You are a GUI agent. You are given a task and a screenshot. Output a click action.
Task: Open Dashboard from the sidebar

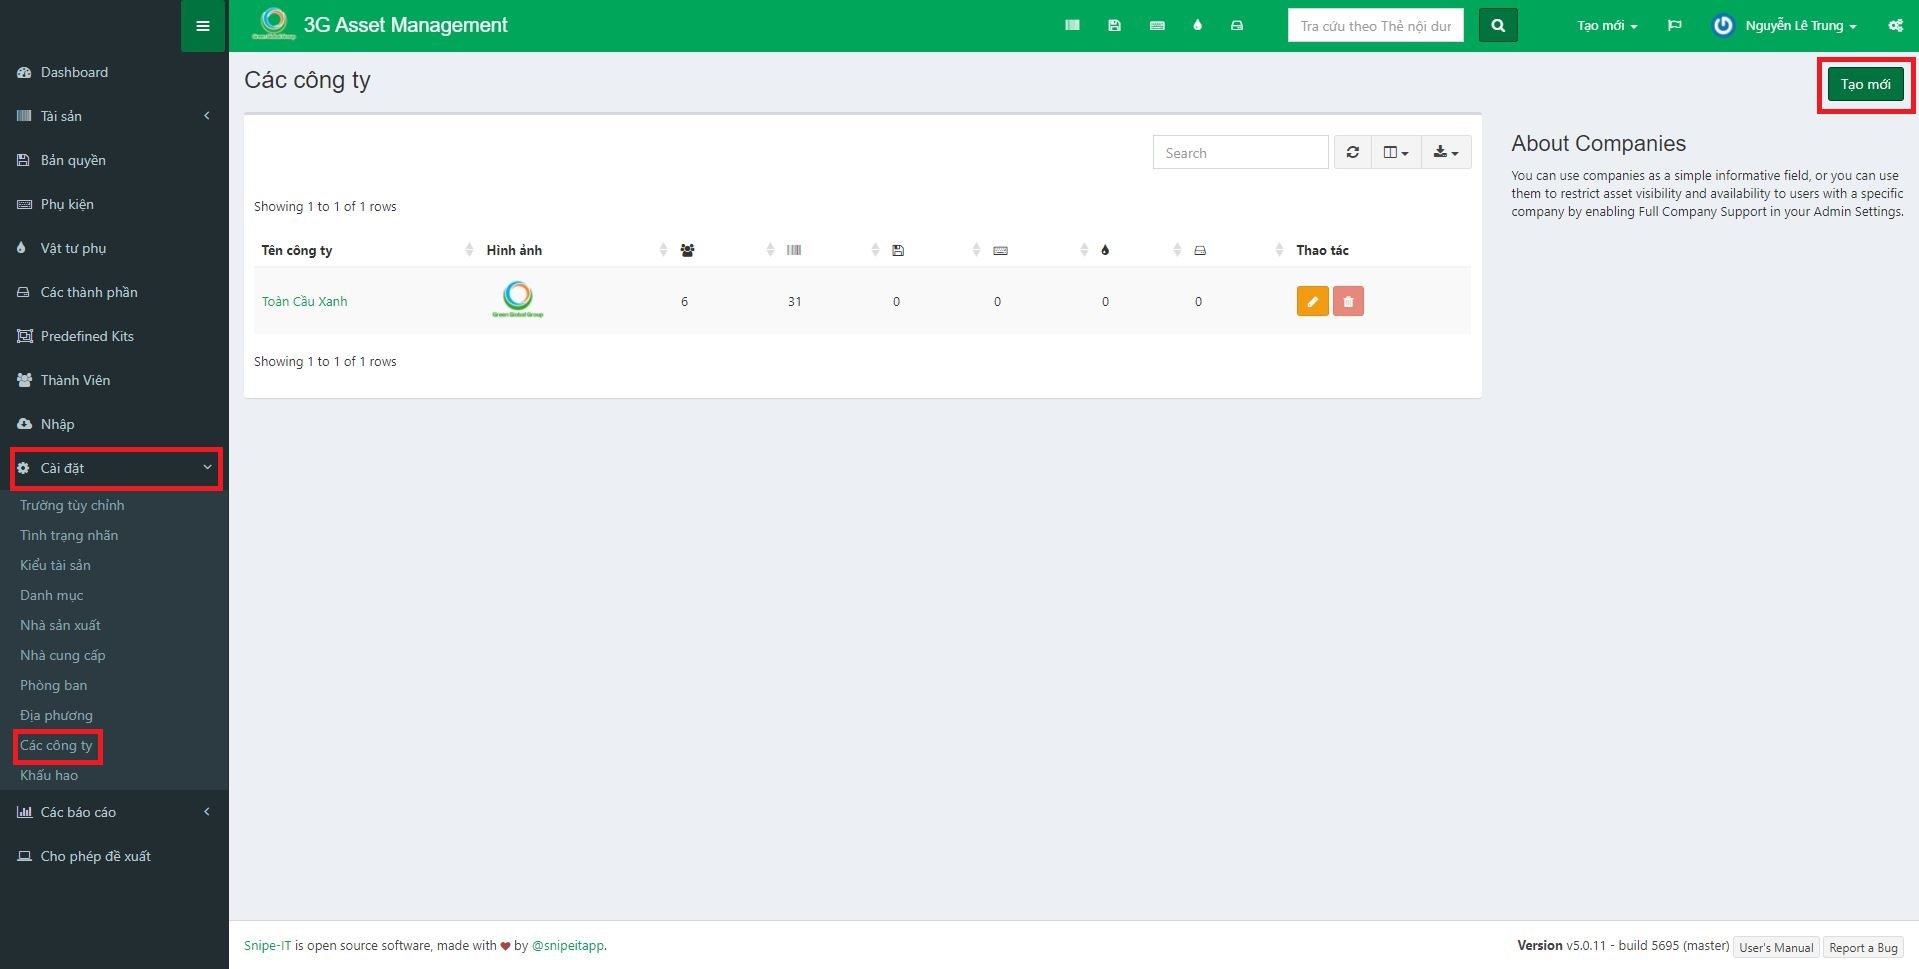[x=74, y=72]
